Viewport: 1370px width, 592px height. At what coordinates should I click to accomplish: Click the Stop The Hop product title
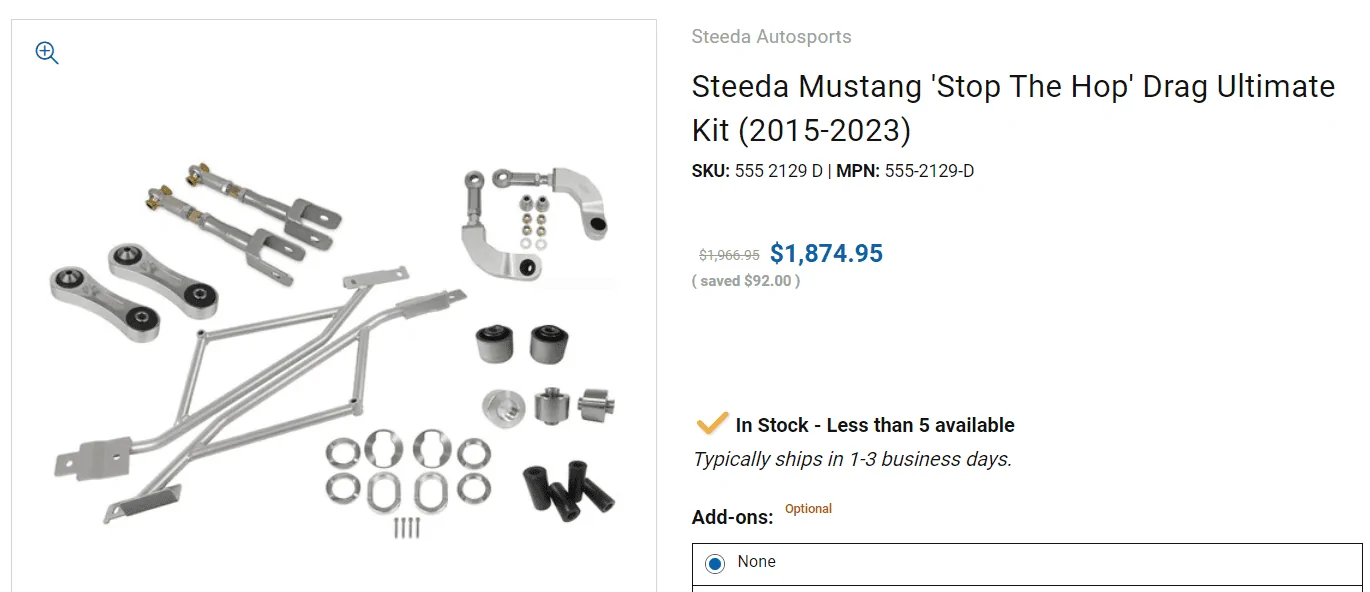(x=1013, y=108)
